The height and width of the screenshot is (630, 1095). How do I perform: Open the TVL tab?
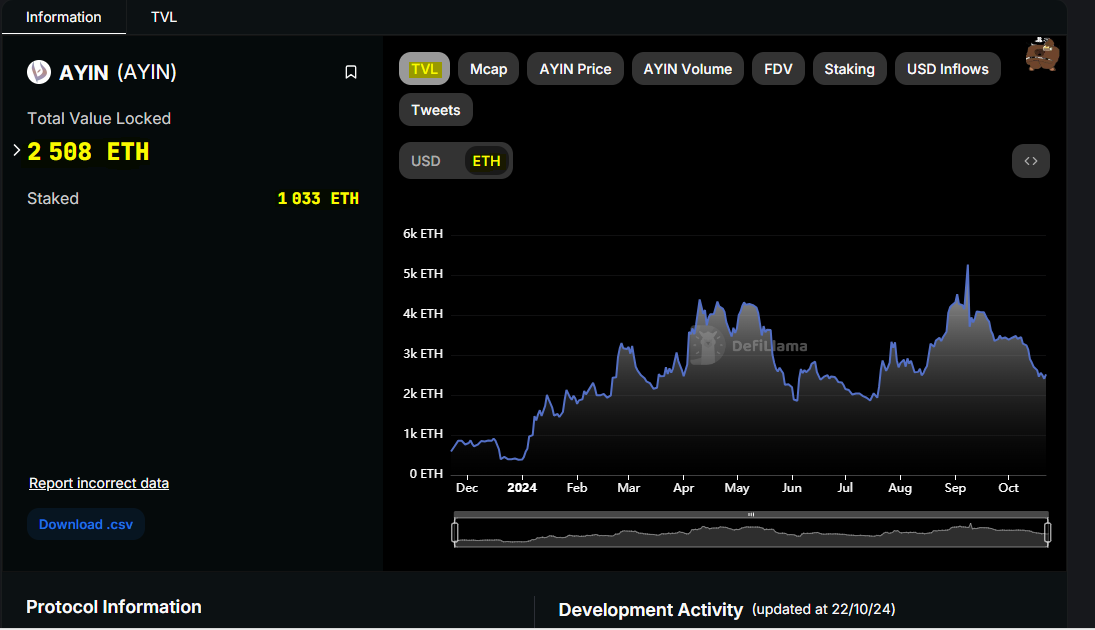click(x=164, y=17)
